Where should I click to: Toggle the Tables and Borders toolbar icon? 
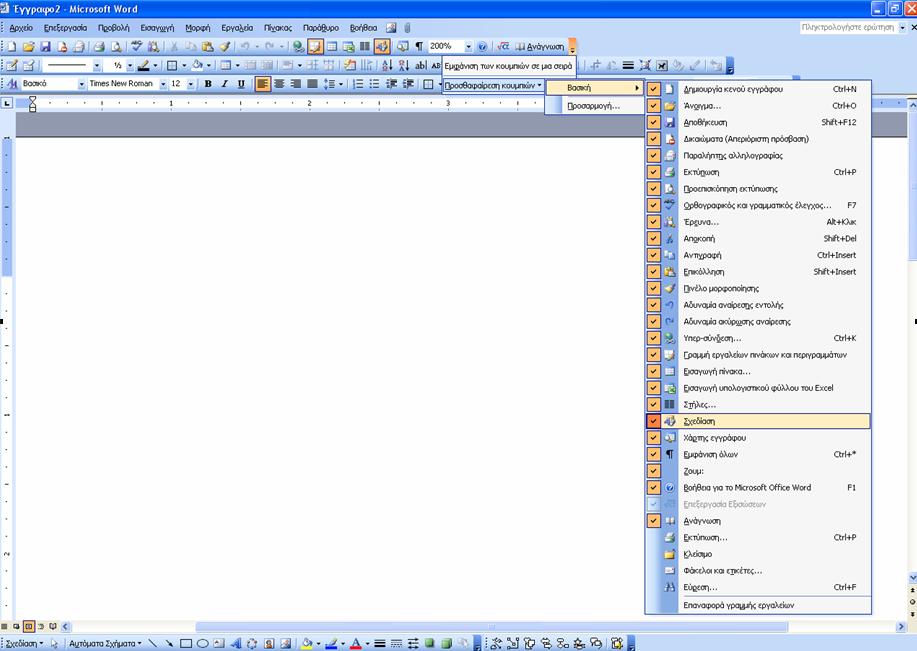[x=315, y=46]
